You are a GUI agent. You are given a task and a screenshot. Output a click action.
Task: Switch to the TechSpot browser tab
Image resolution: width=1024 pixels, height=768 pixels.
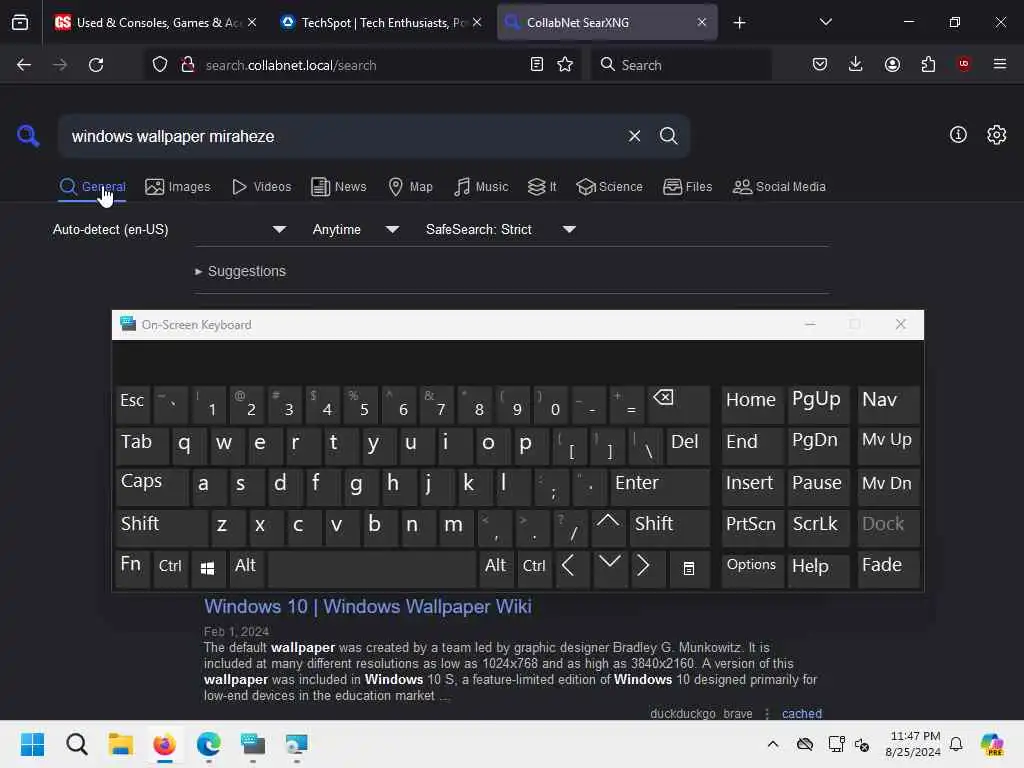coord(381,23)
